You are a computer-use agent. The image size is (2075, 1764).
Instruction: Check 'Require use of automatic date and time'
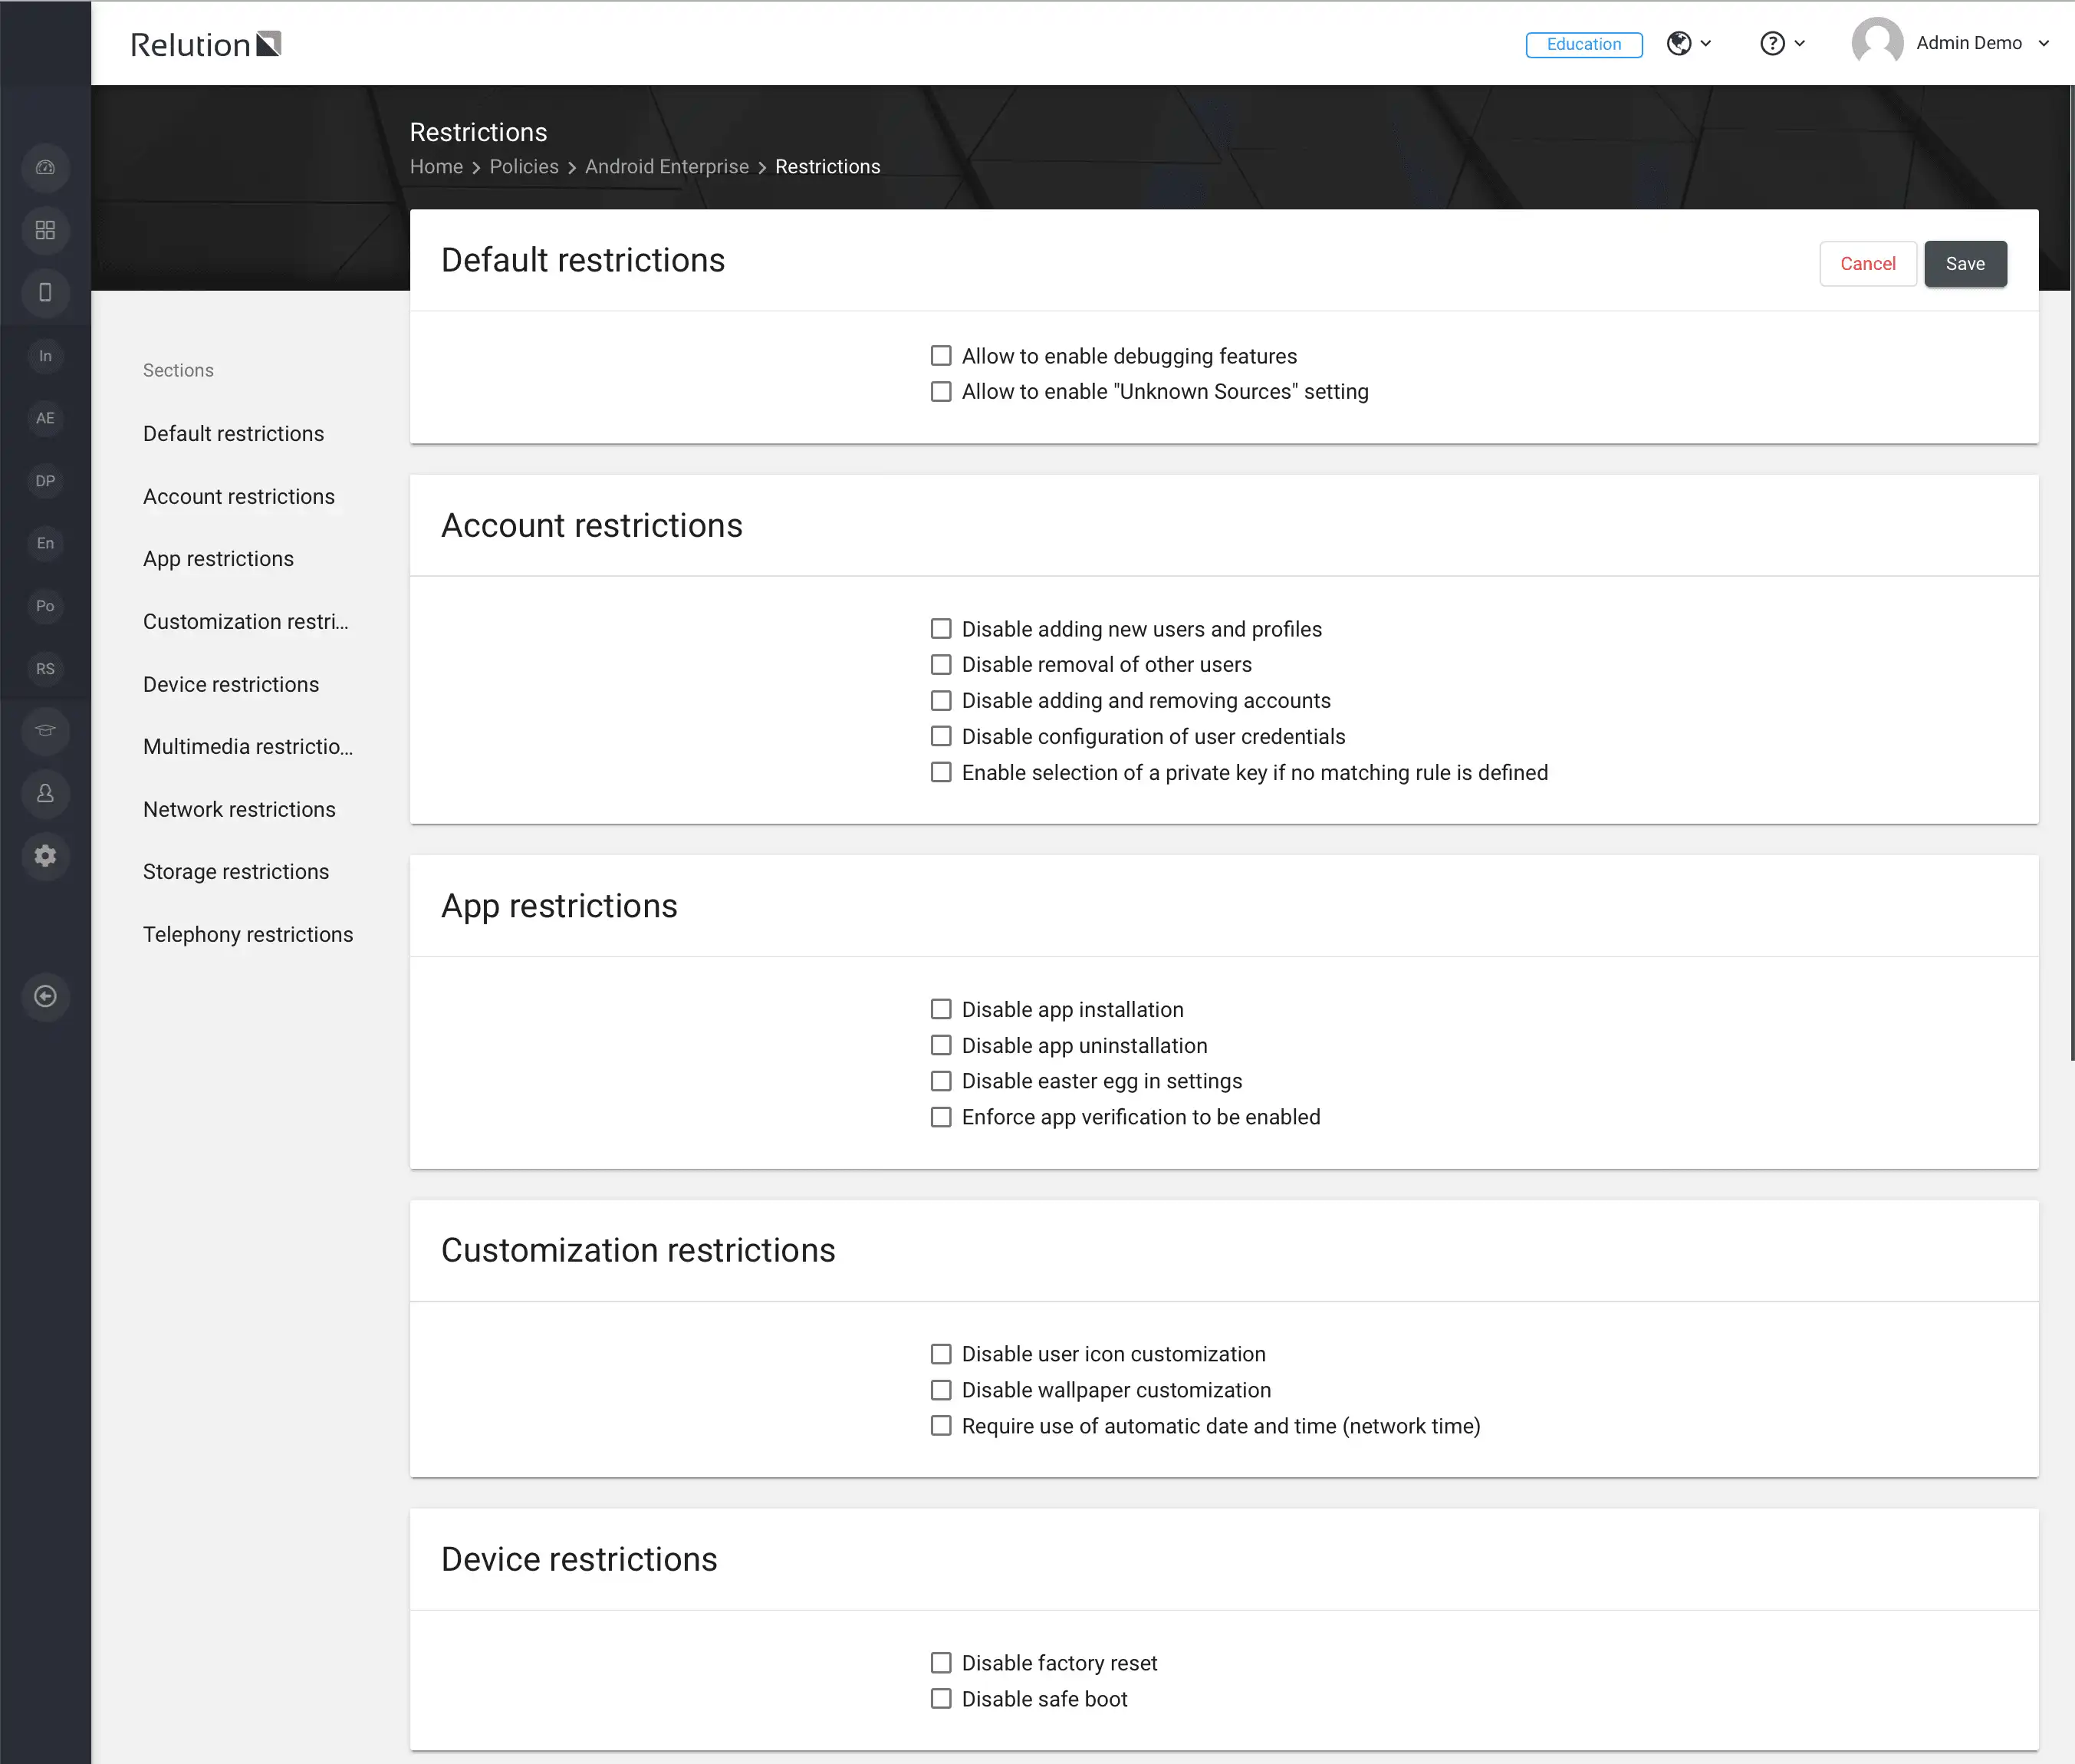tap(941, 1426)
